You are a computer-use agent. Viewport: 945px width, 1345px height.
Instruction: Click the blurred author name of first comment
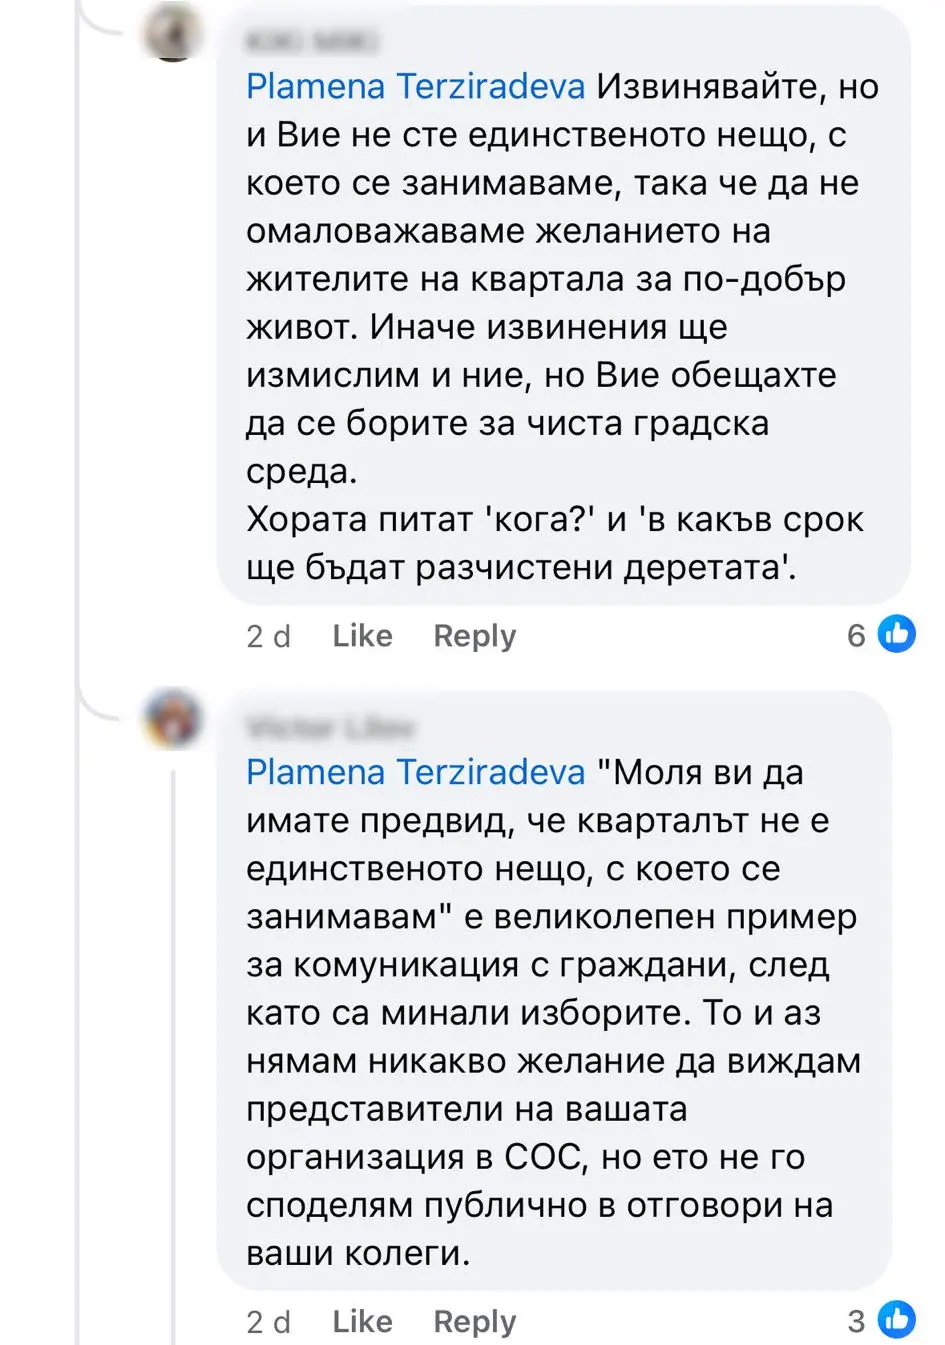(312, 42)
